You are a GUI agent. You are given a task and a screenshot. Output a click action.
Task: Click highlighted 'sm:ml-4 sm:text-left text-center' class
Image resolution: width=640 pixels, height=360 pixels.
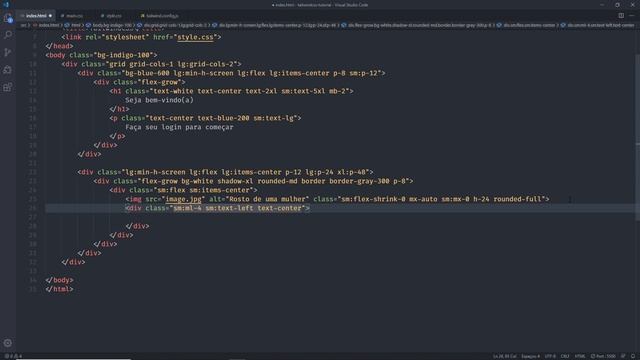[238, 208]
